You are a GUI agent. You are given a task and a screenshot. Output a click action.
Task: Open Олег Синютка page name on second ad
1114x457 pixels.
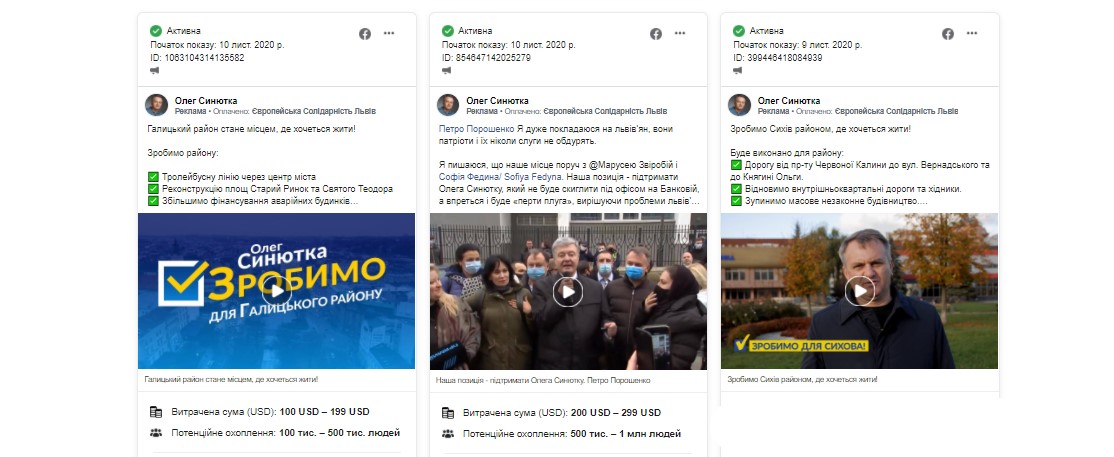coord(497,101)
